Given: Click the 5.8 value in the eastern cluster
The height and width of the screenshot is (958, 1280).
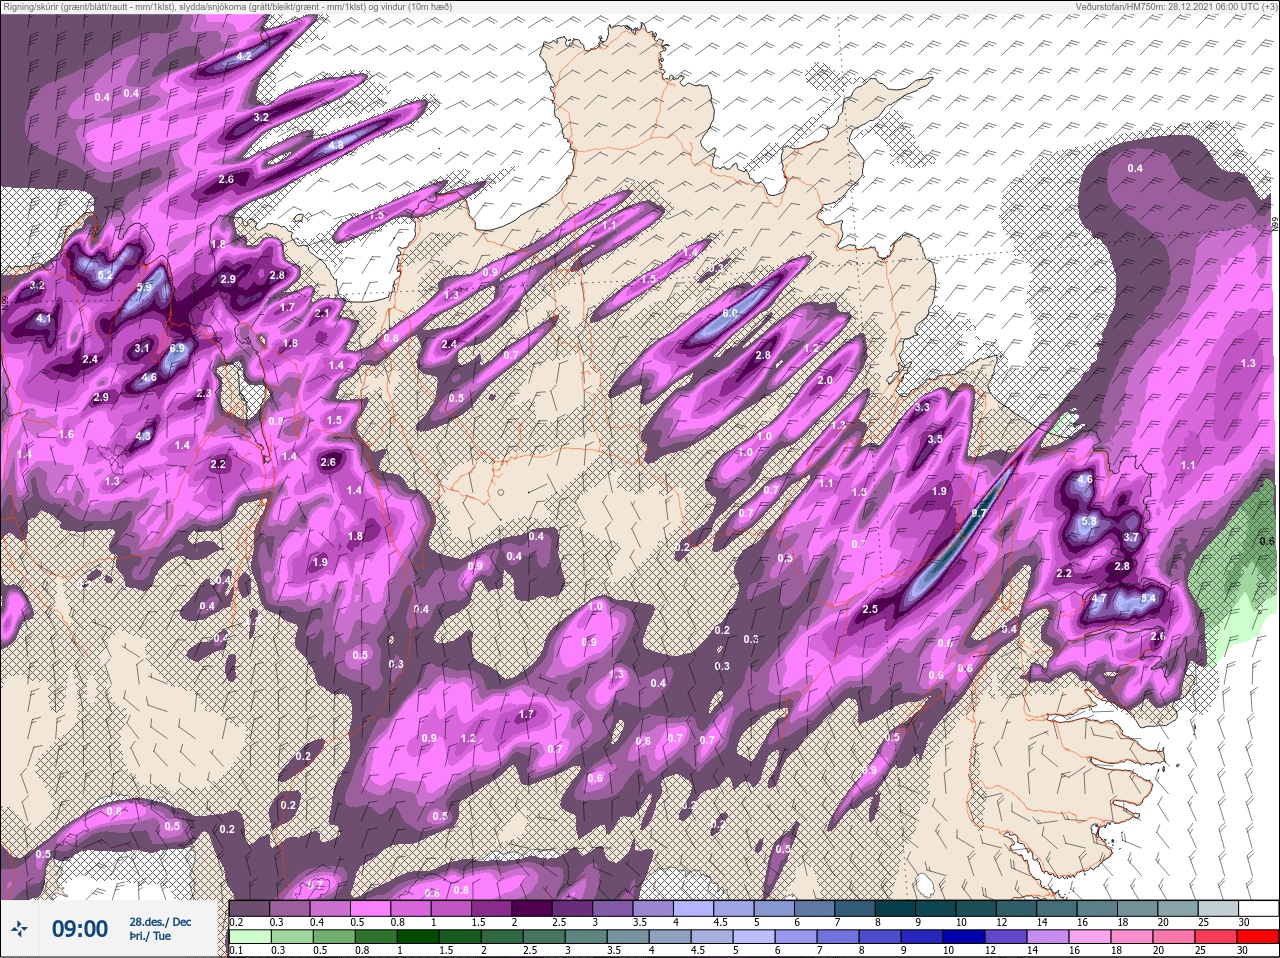Looking at the screenshot, I should 1090,521.
